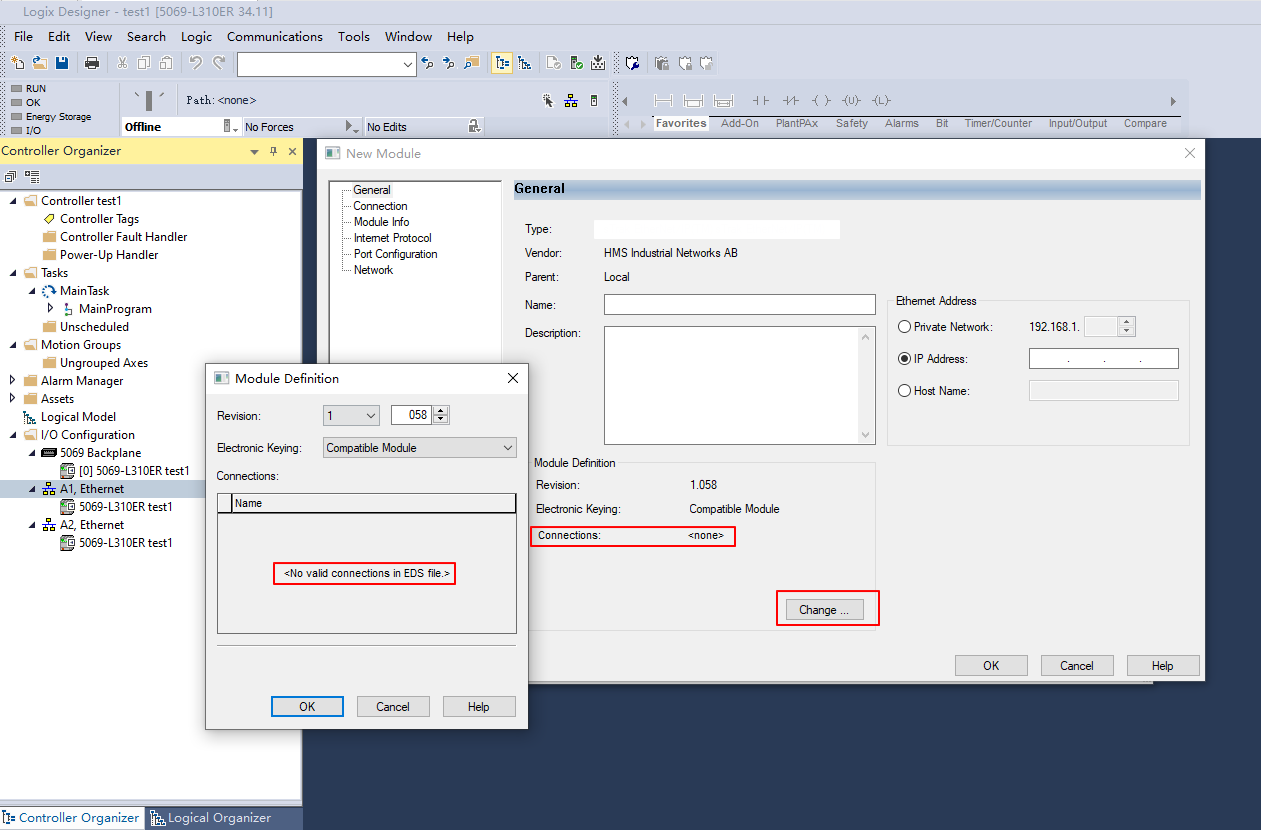Switch to the Logical Organizer tab
Screen dimensions: 1261x830
click(210, 818)
